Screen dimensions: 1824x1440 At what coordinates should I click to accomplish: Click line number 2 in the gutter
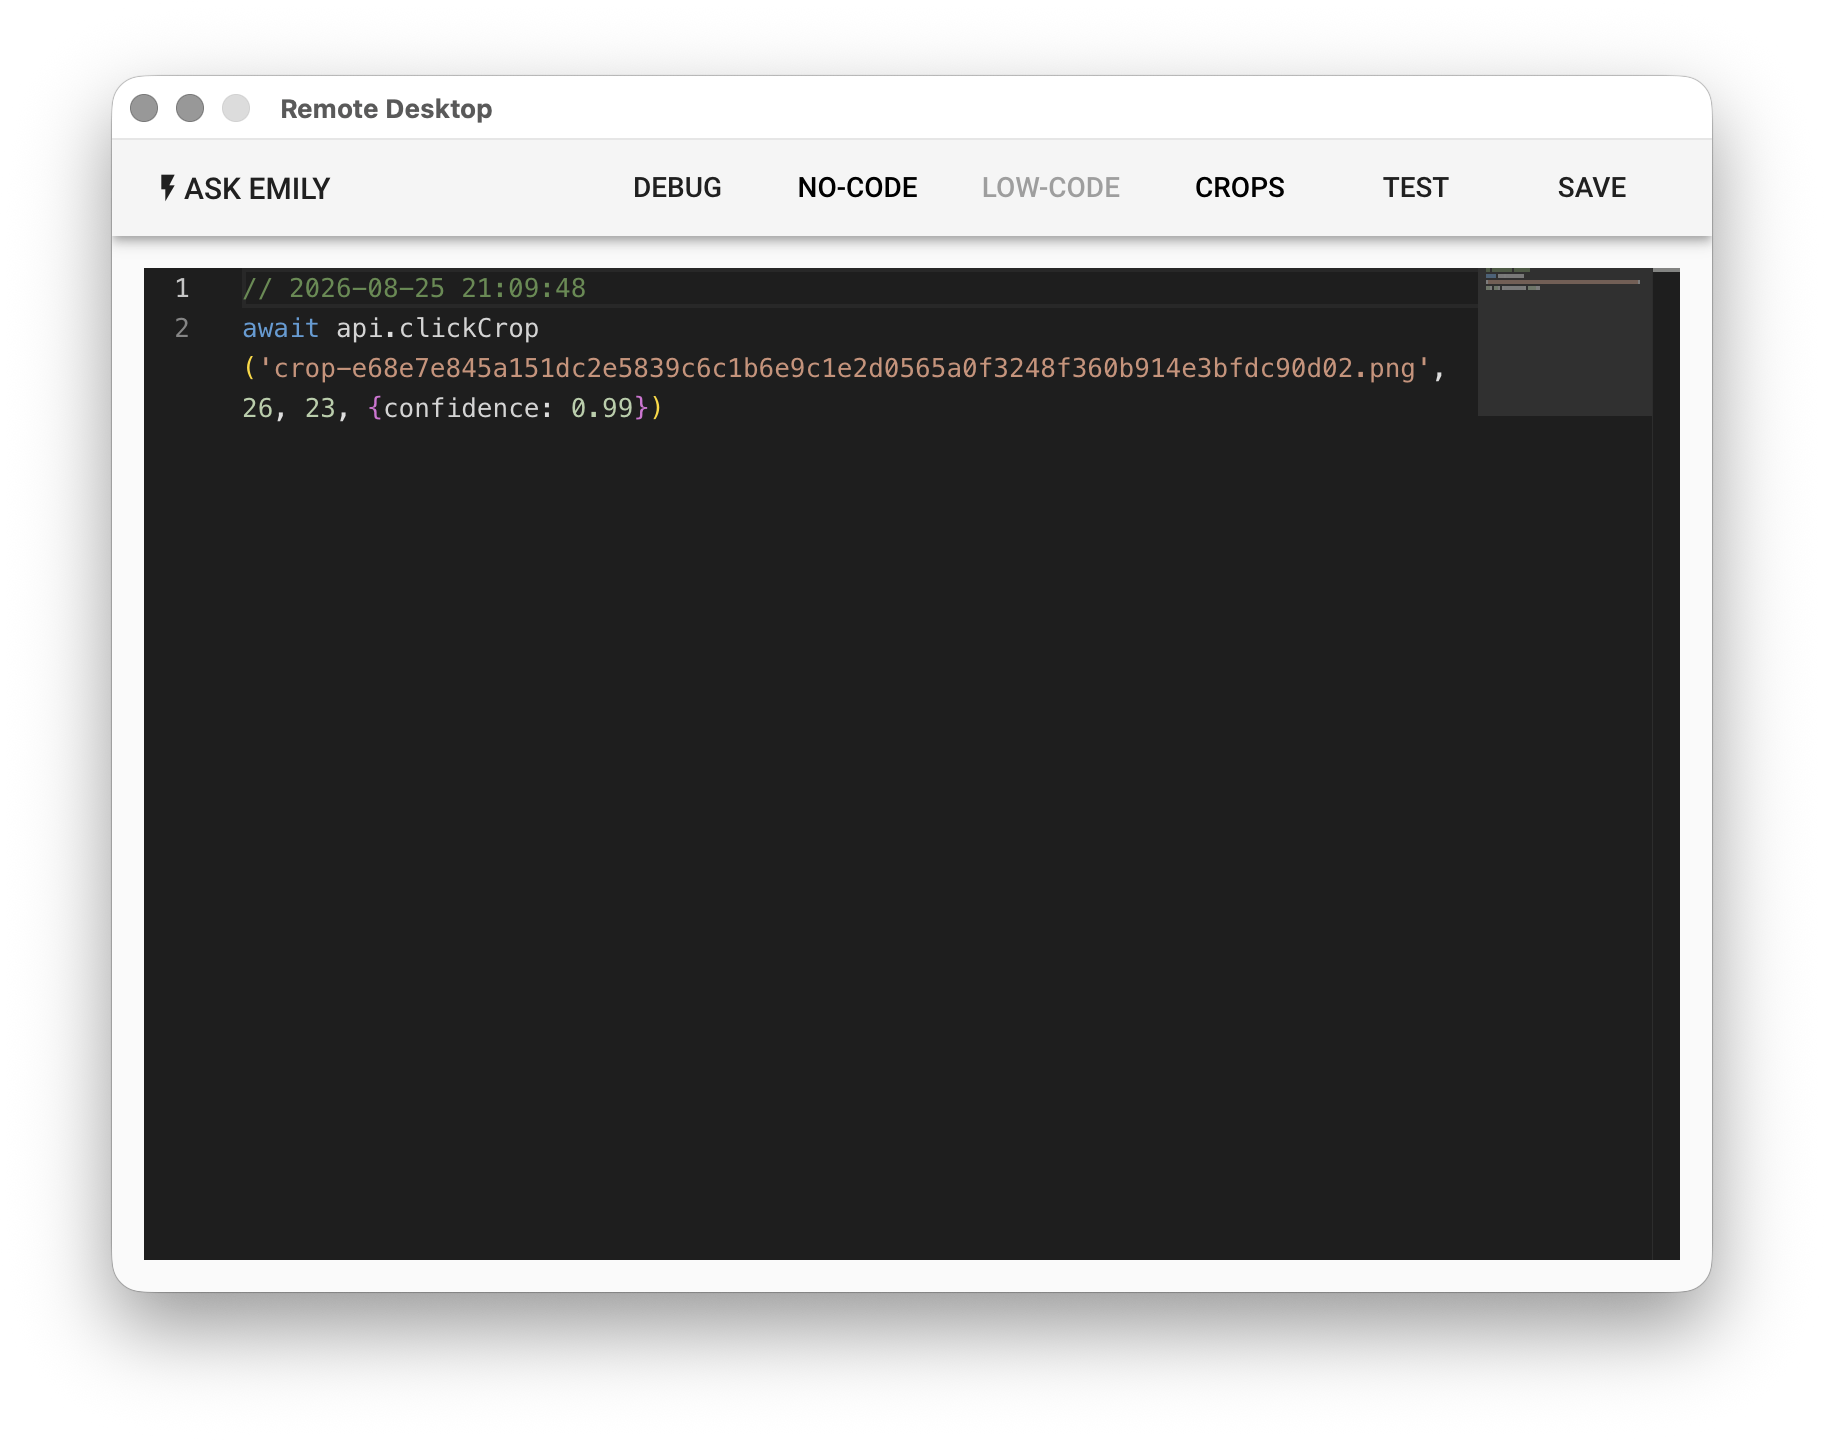pos(182,328)
